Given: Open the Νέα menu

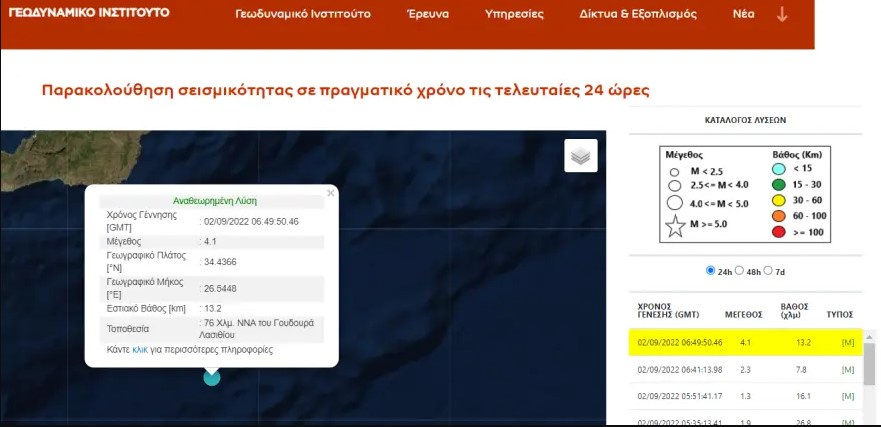Looking at the screenshot, I should tap(743, 14).
